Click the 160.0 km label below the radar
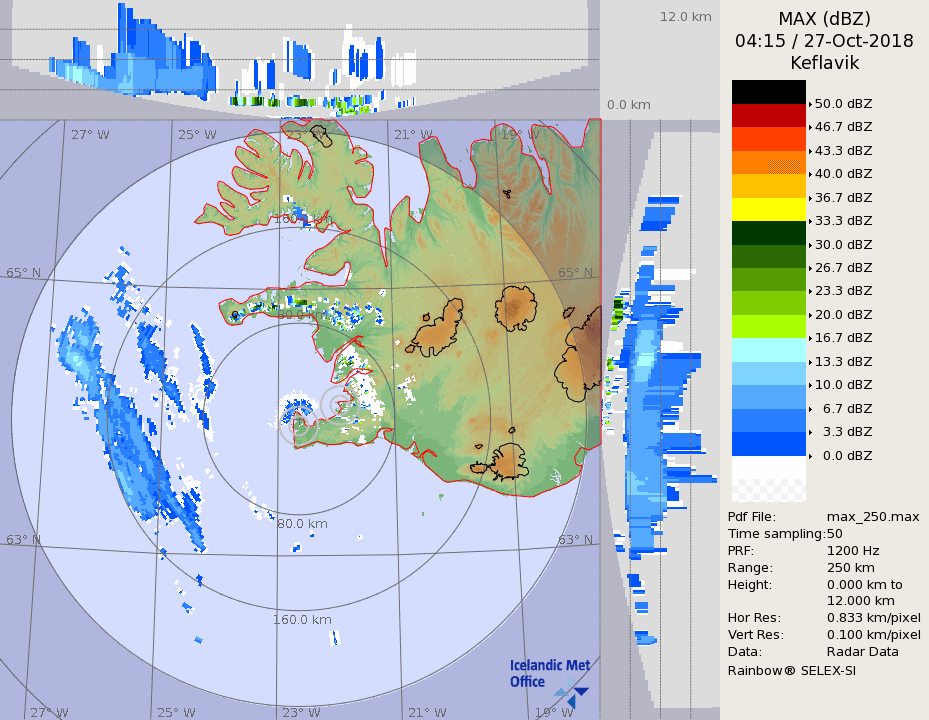 click(302, 620)
